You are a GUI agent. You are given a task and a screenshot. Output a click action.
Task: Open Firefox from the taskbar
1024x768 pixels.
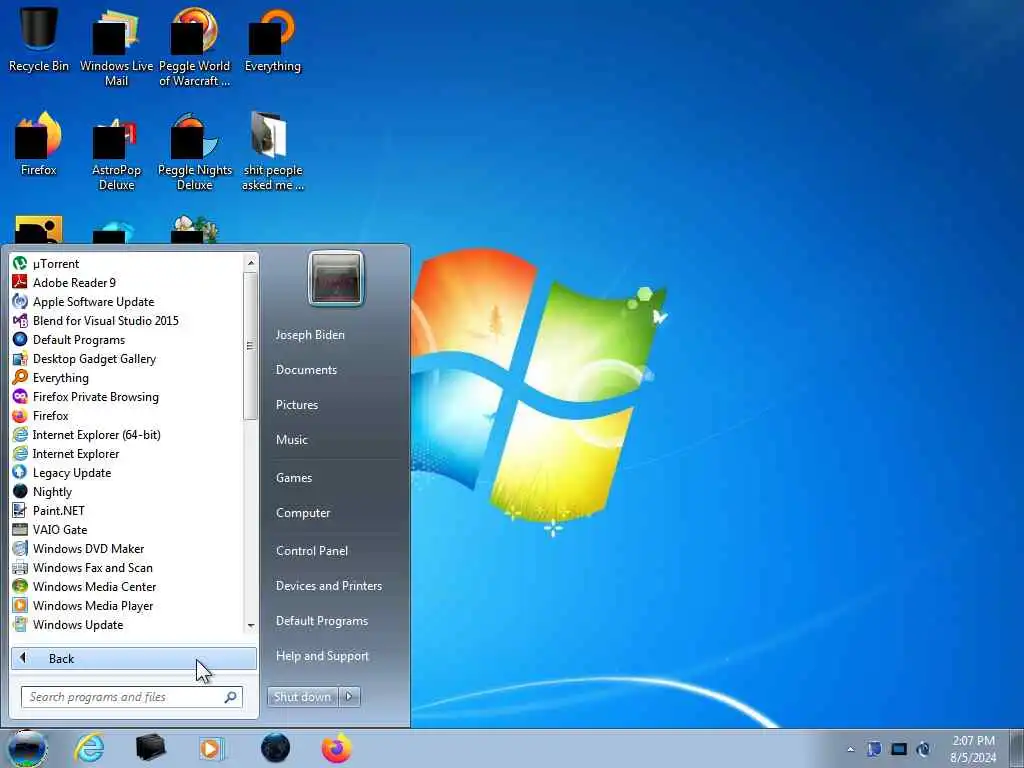point(336,748)
